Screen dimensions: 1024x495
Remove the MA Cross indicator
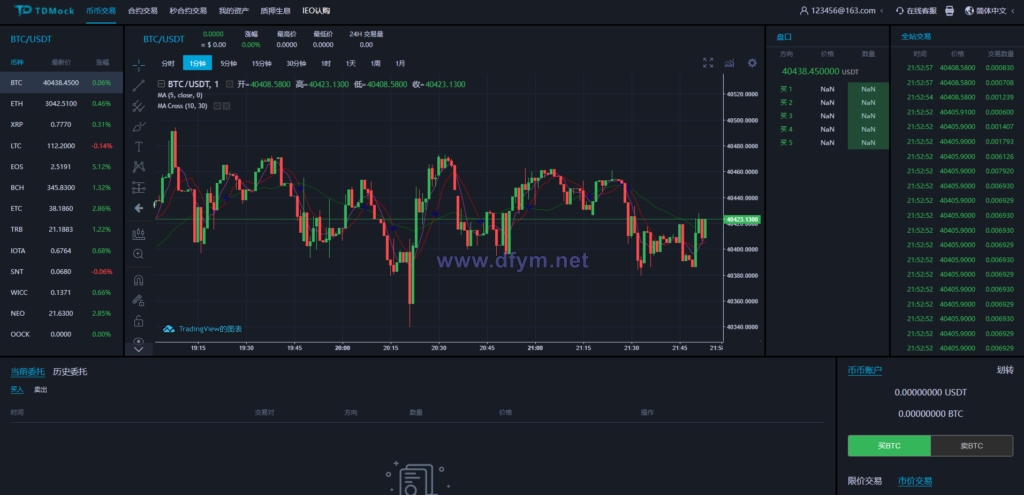(226, 105)
